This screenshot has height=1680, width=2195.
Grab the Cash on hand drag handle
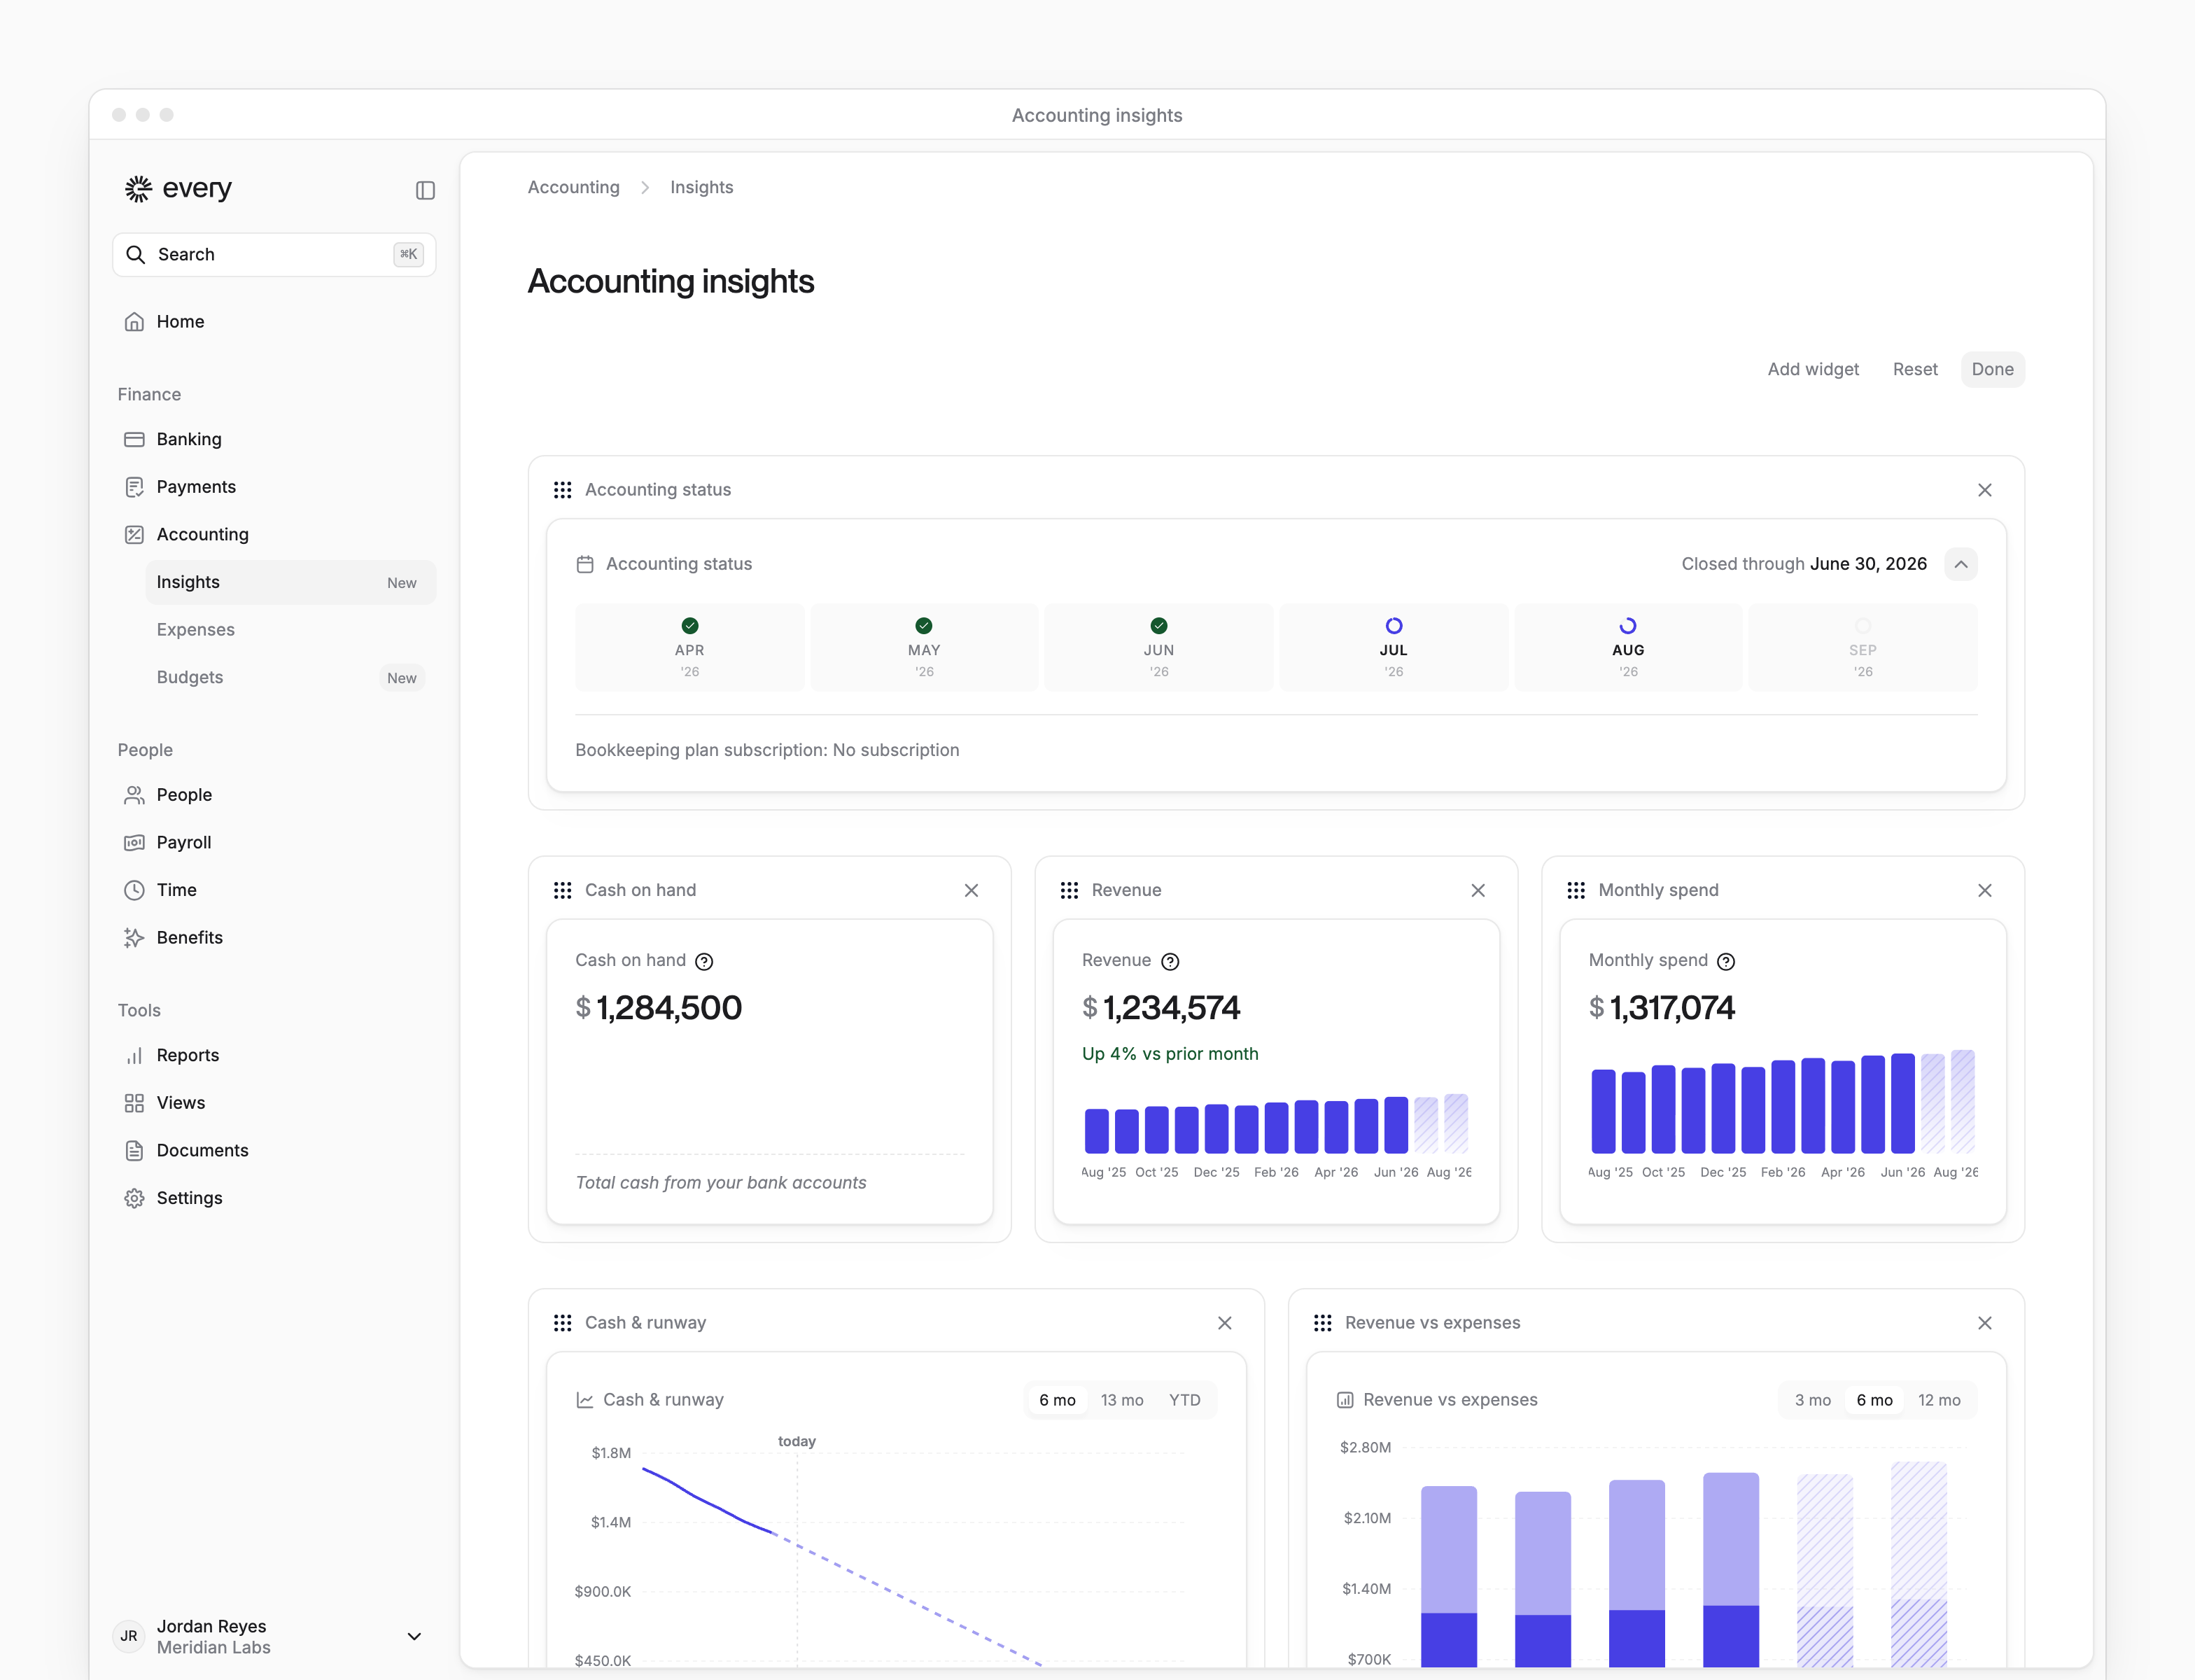[563, 890]
